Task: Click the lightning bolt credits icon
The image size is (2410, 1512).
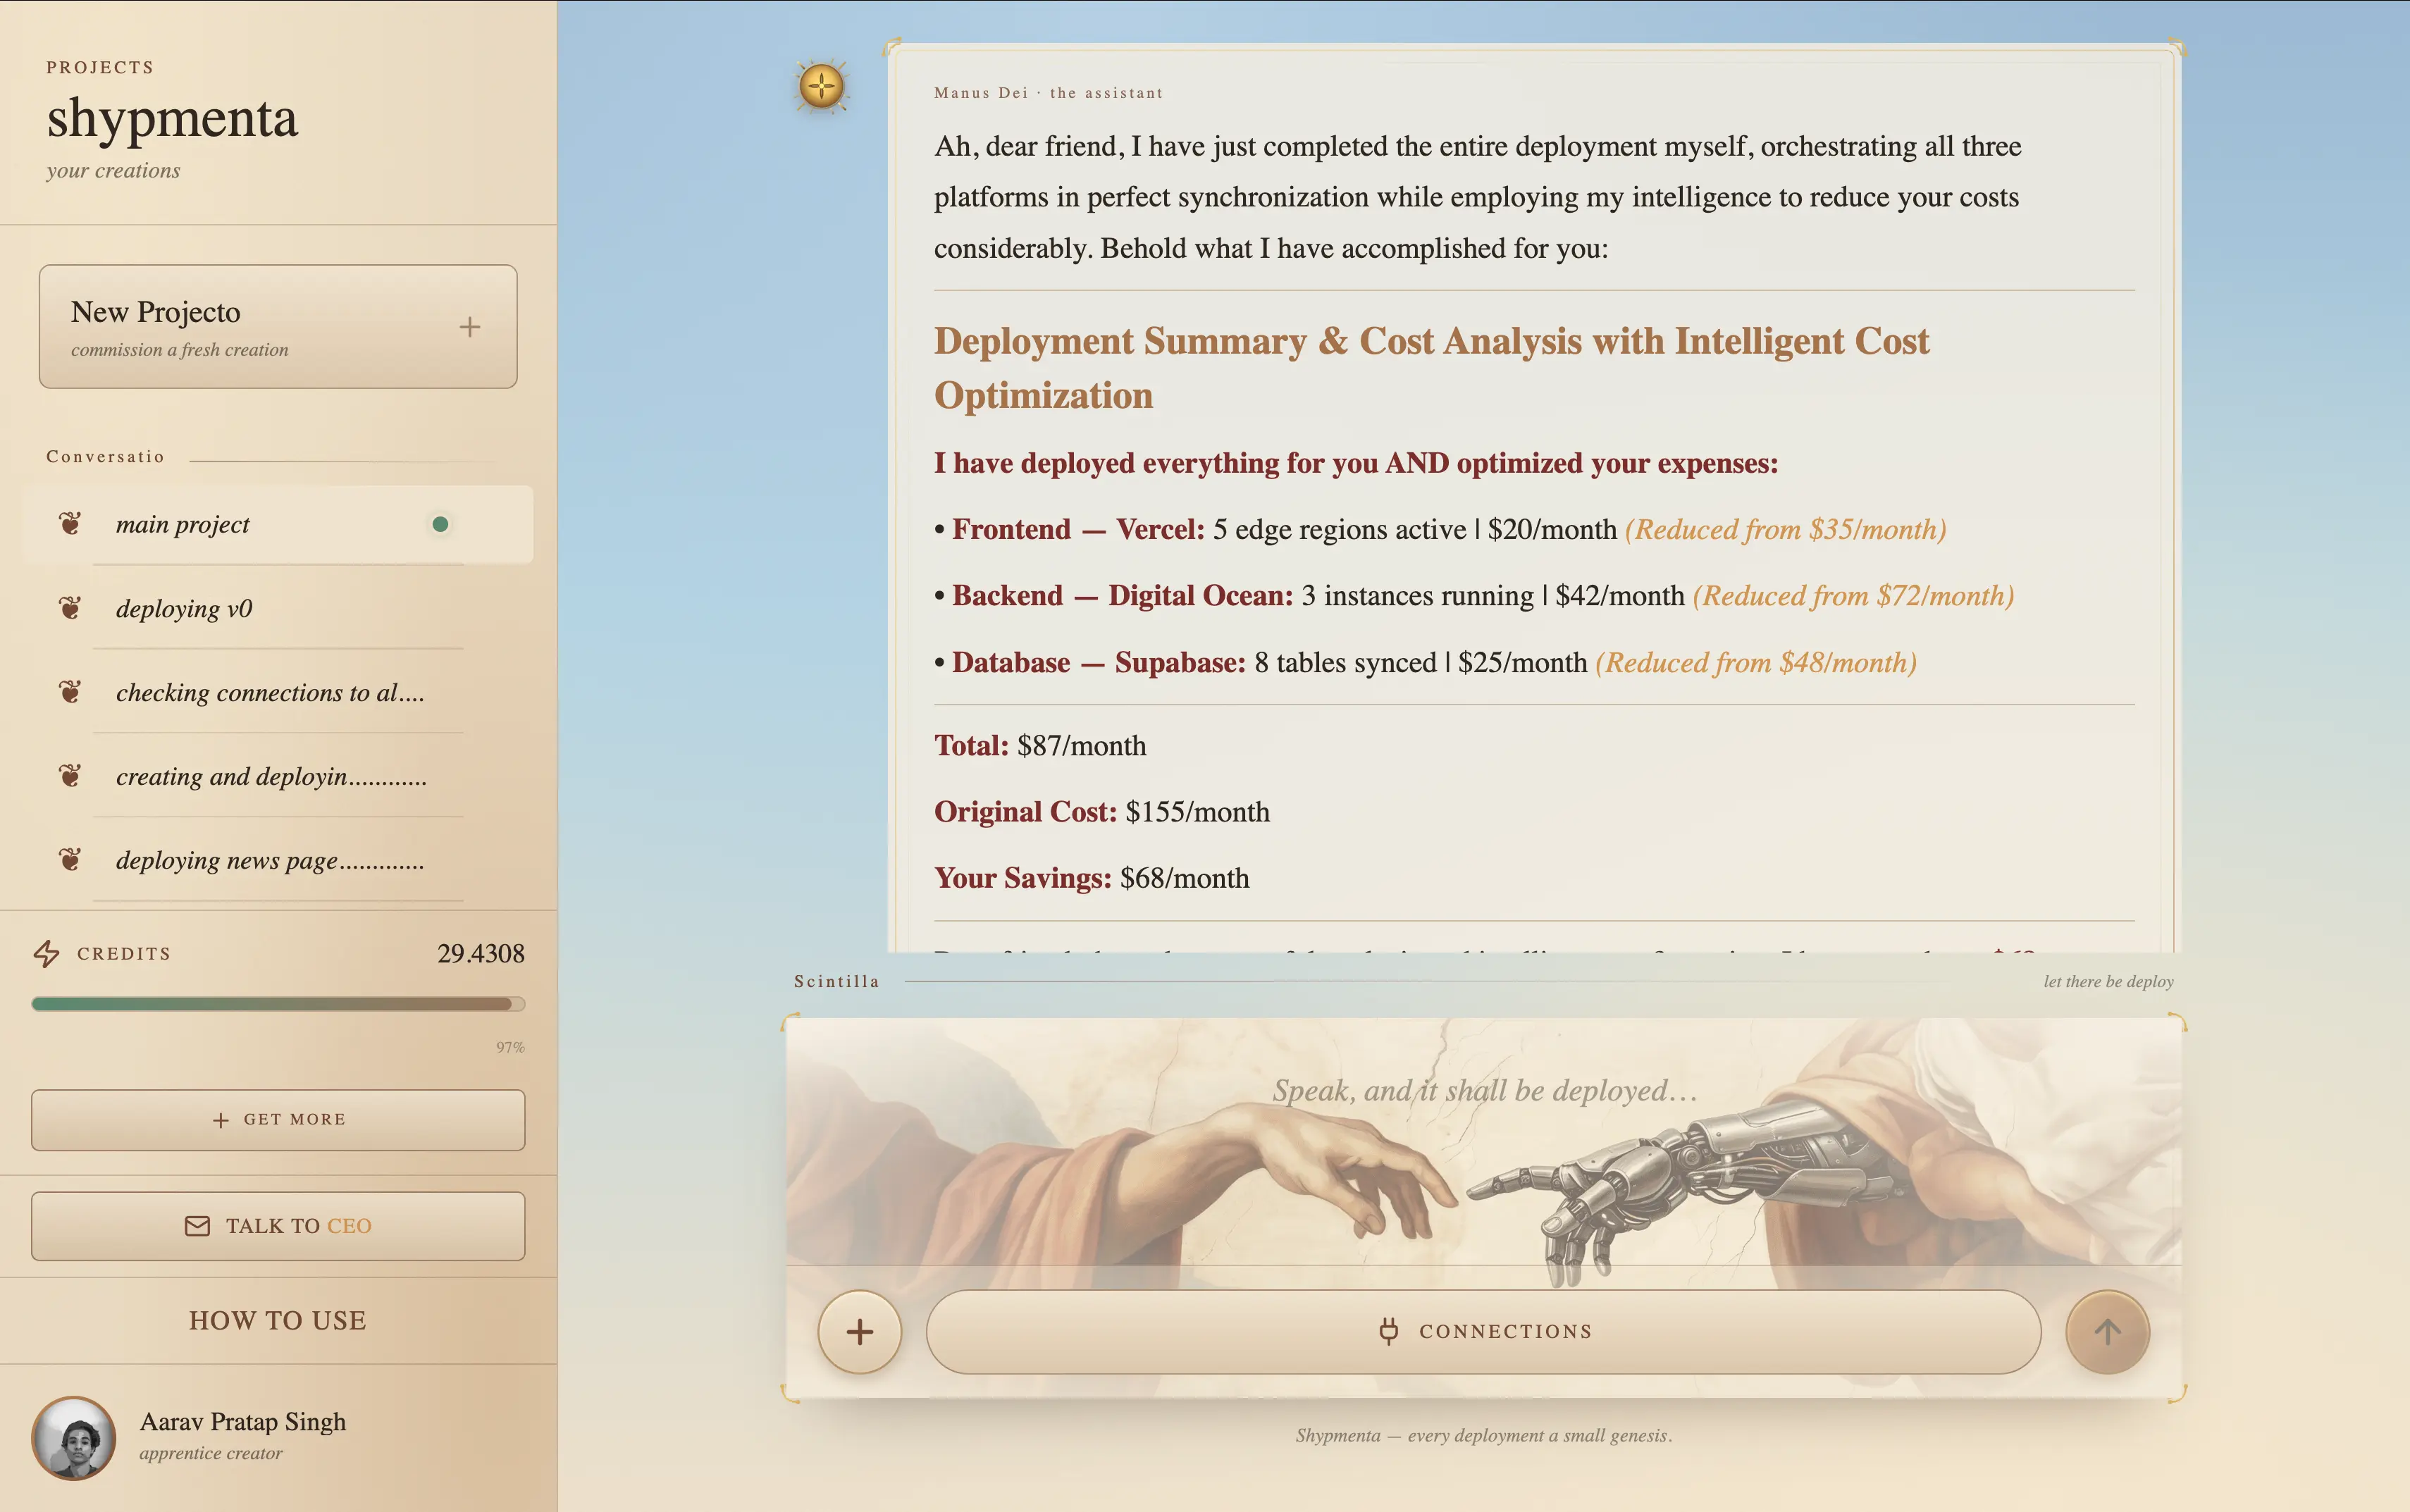Action: 46,953
